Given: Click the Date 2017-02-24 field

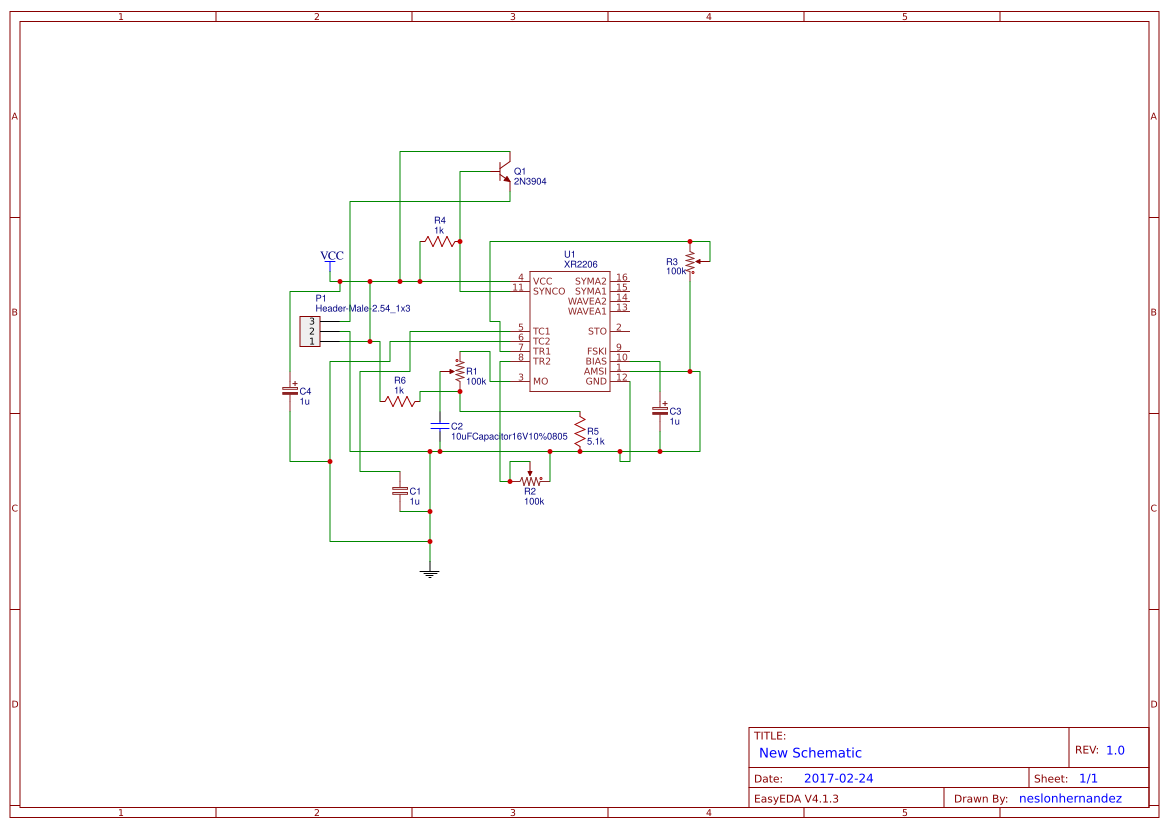Looking at the screenshot, I should point(840,777).
